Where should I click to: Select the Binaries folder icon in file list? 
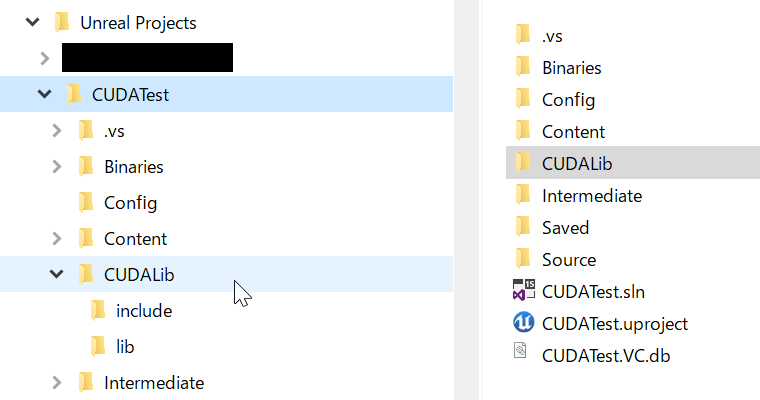(523, 67)
